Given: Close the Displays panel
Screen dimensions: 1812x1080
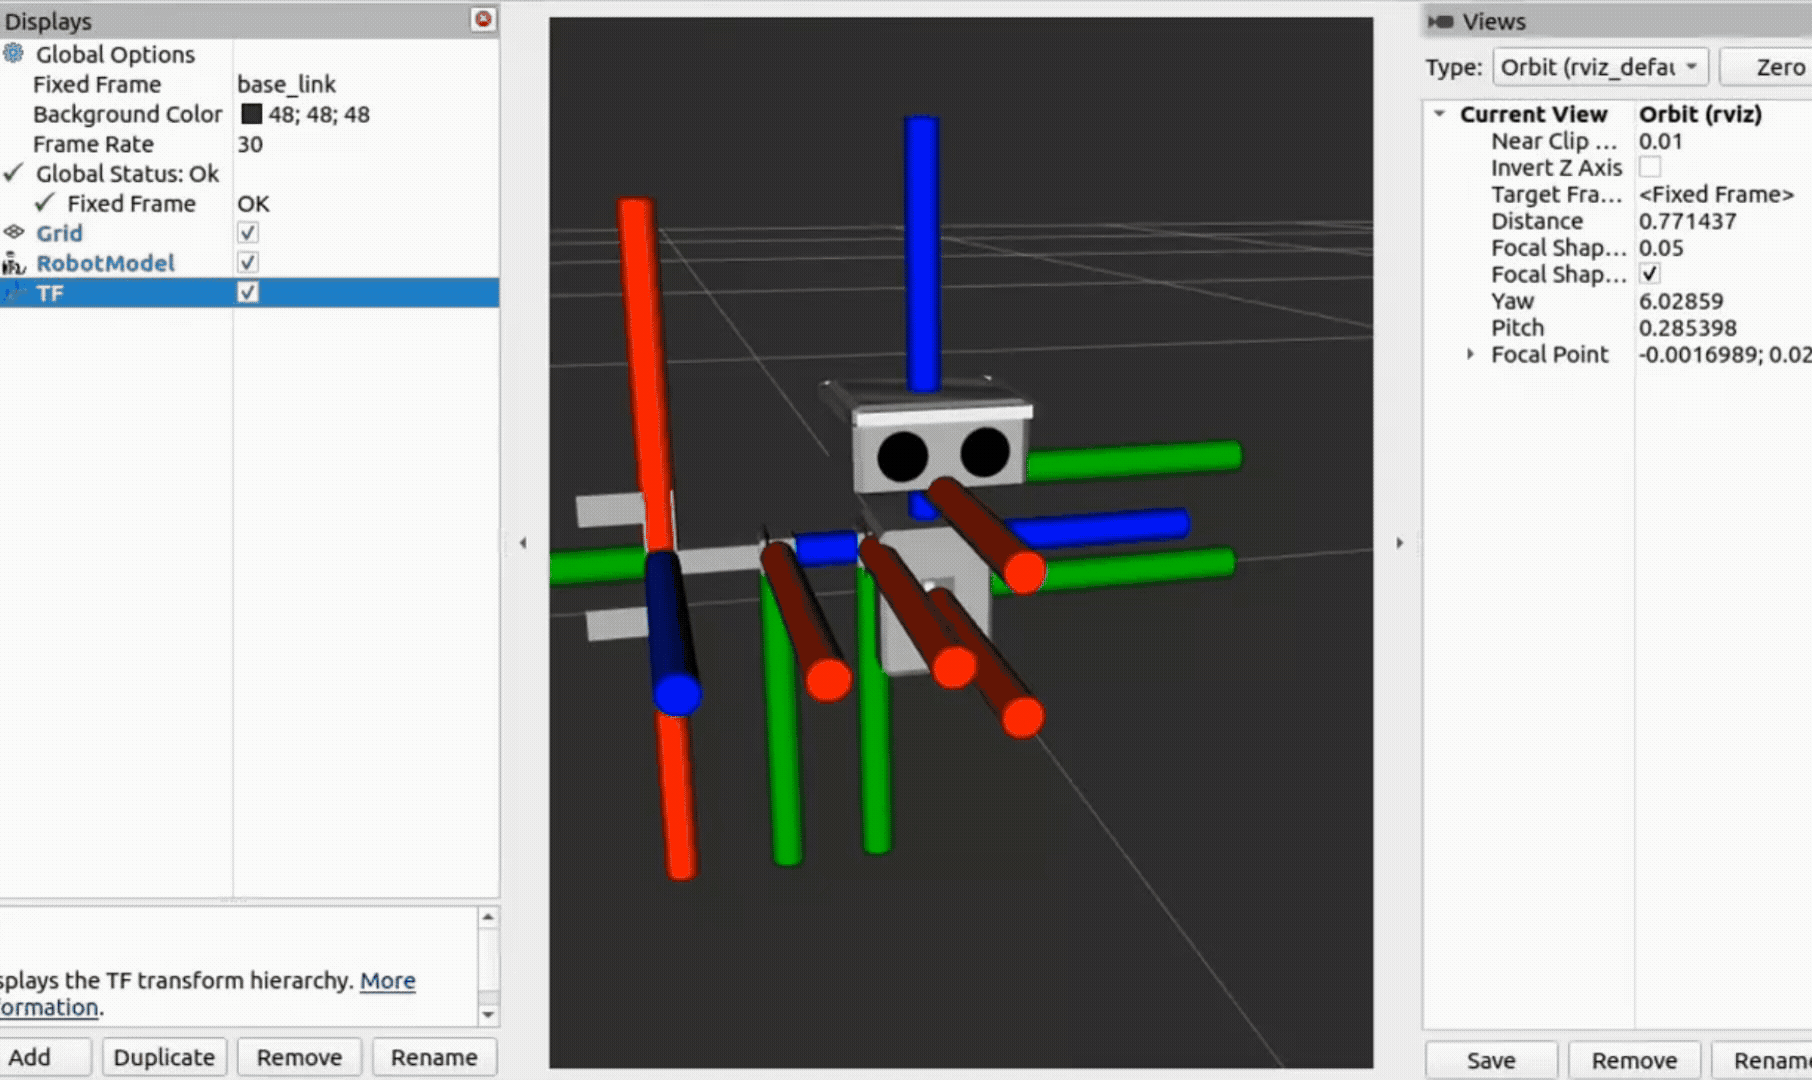Looking at the screenshot, I should (x=483, y=19).
